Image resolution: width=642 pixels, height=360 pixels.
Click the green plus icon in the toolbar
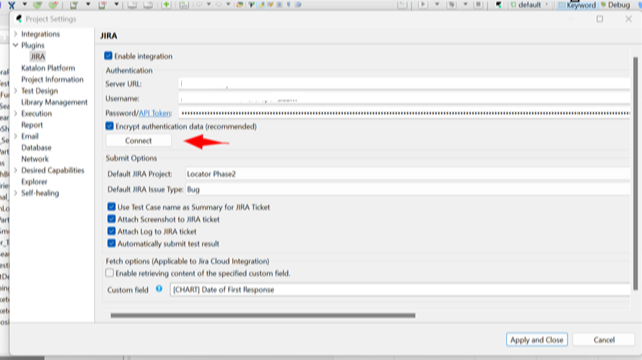click(x=166, y=5)
